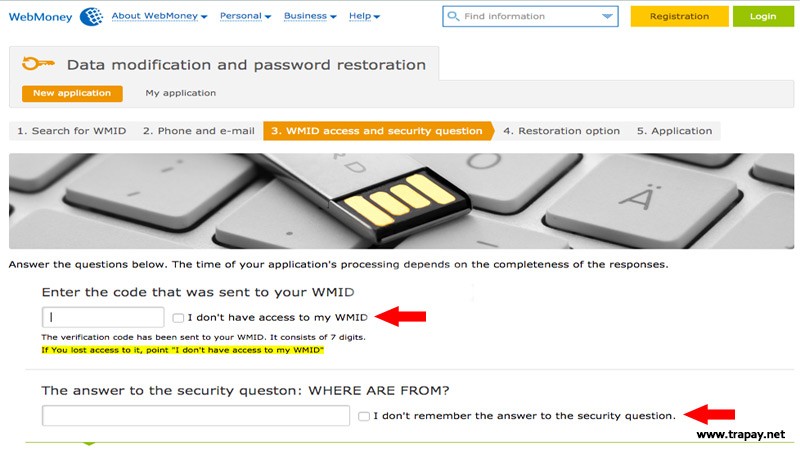Viewport: 800px width, 450px height.
Task: Click the yellow Registration button
Action: tap(679, 17)
